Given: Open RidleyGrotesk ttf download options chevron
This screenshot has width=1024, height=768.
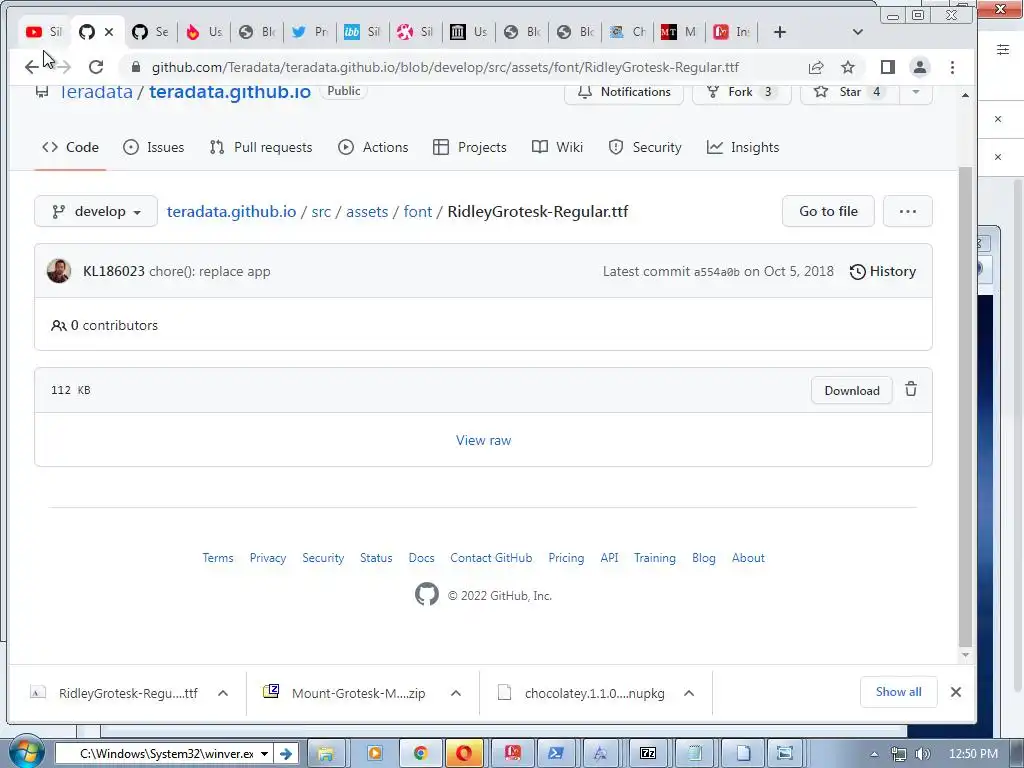Looking at the screenshot, I should click(x=223, y=693).
